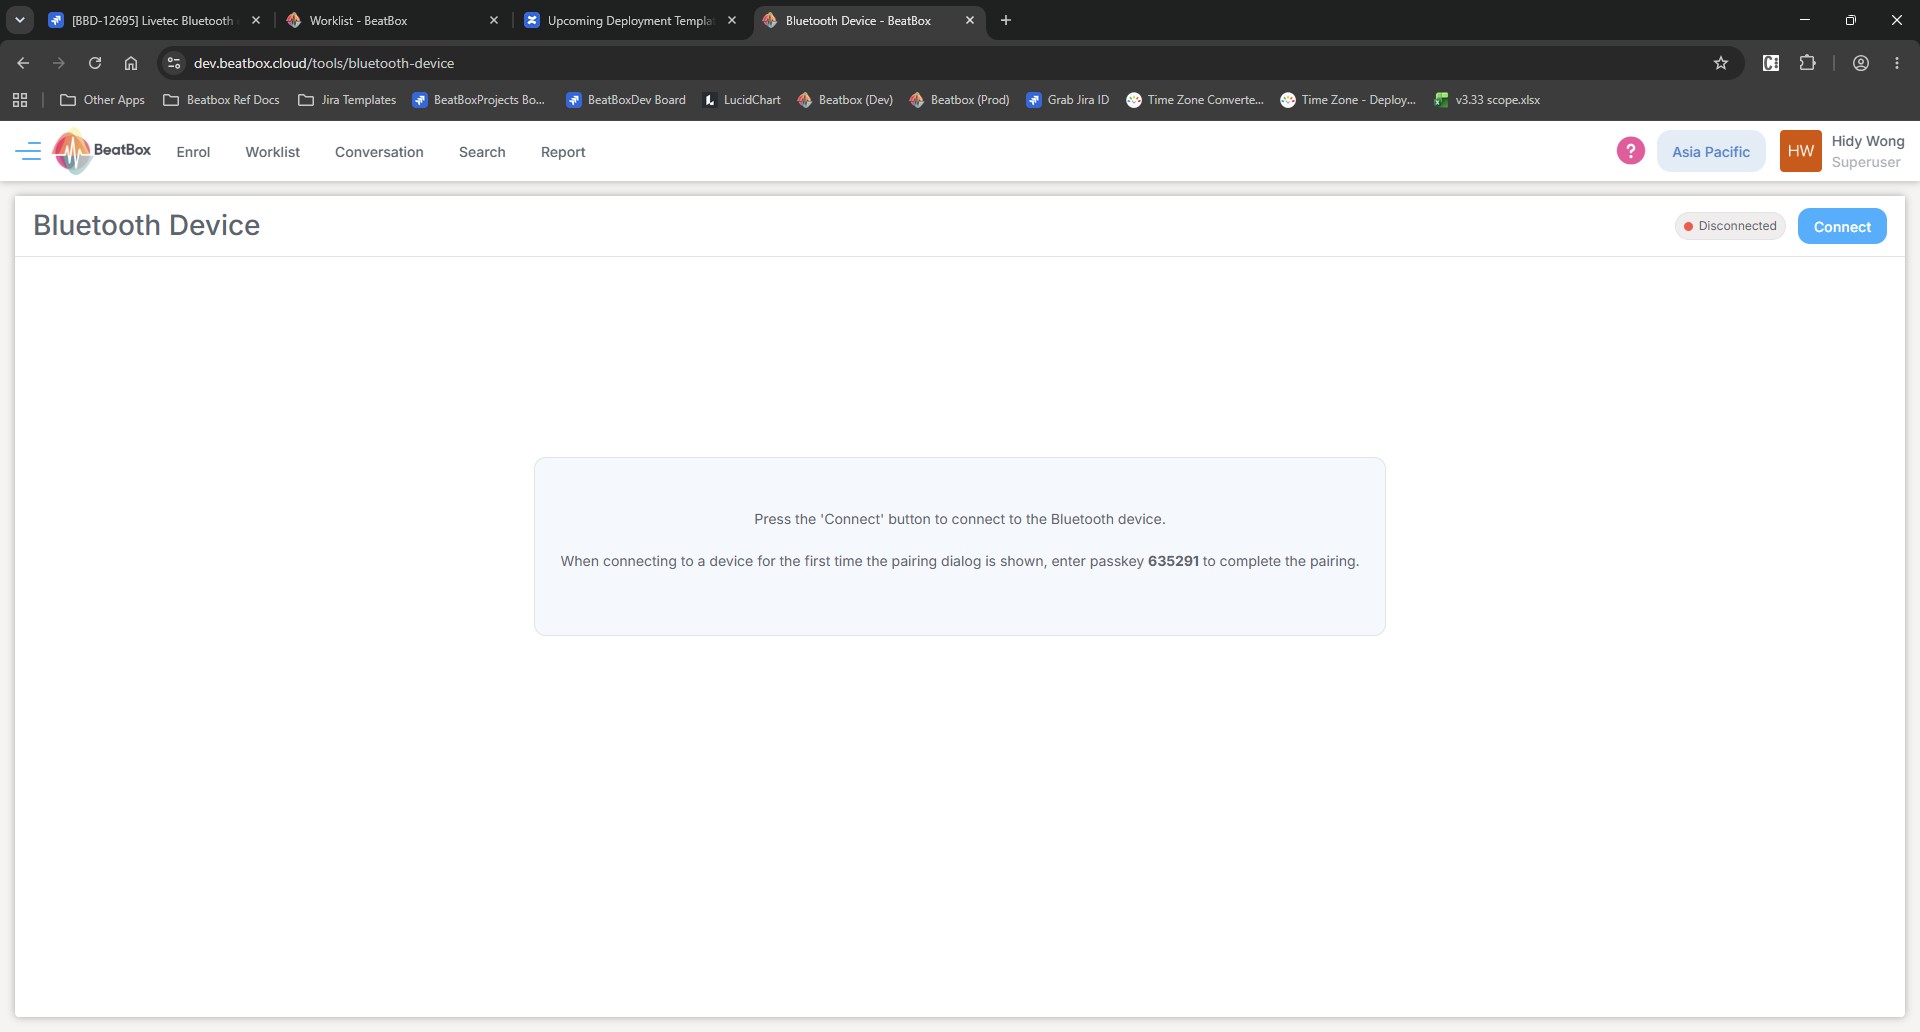This screenshot has width=1920, height=1032.
Task: Close the Worklist - BeatBox tab
Action: coord(494,20)
